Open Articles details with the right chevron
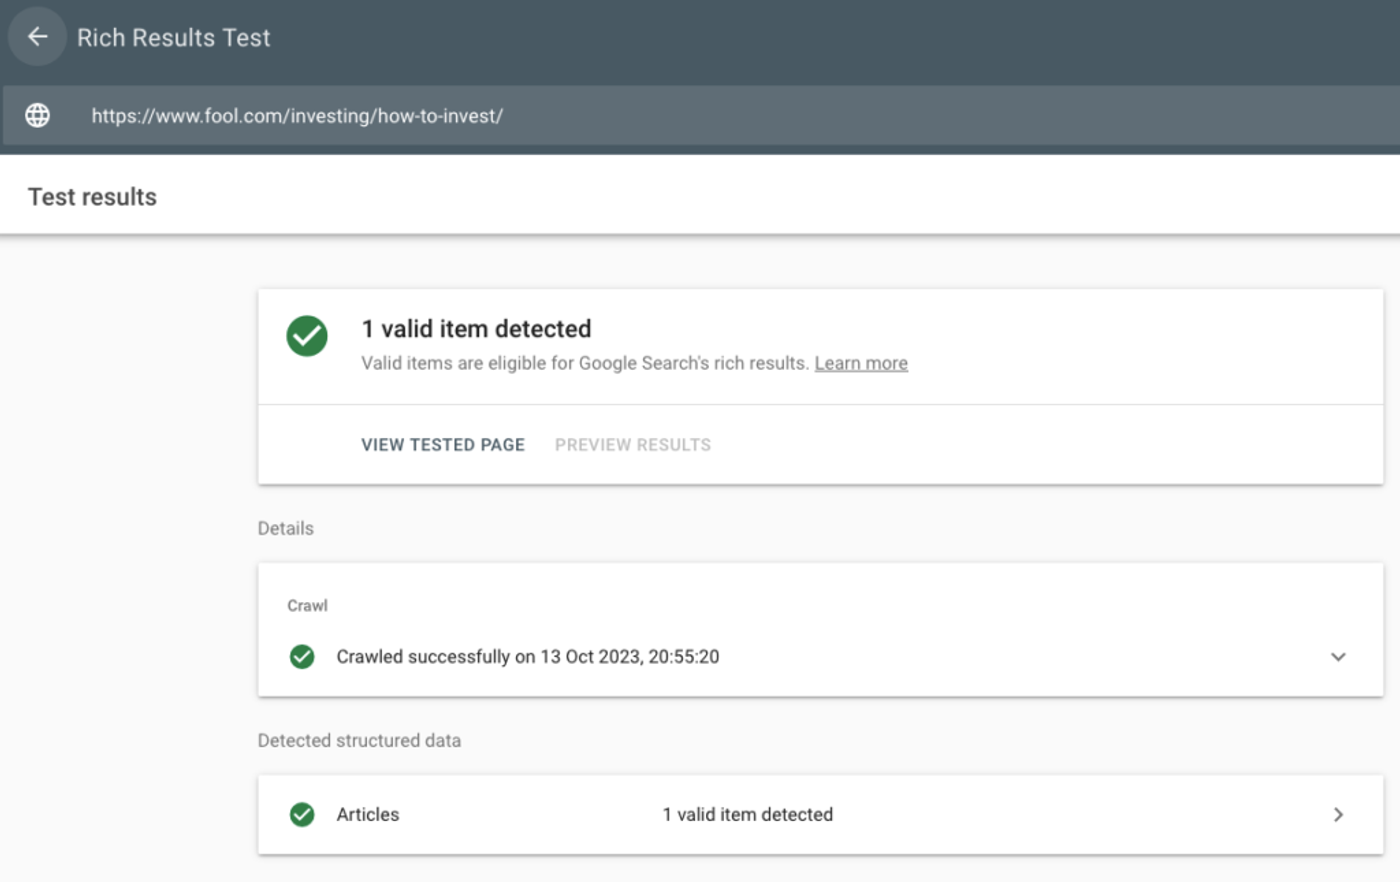 pyautogui.click(x=1338, y=815)
